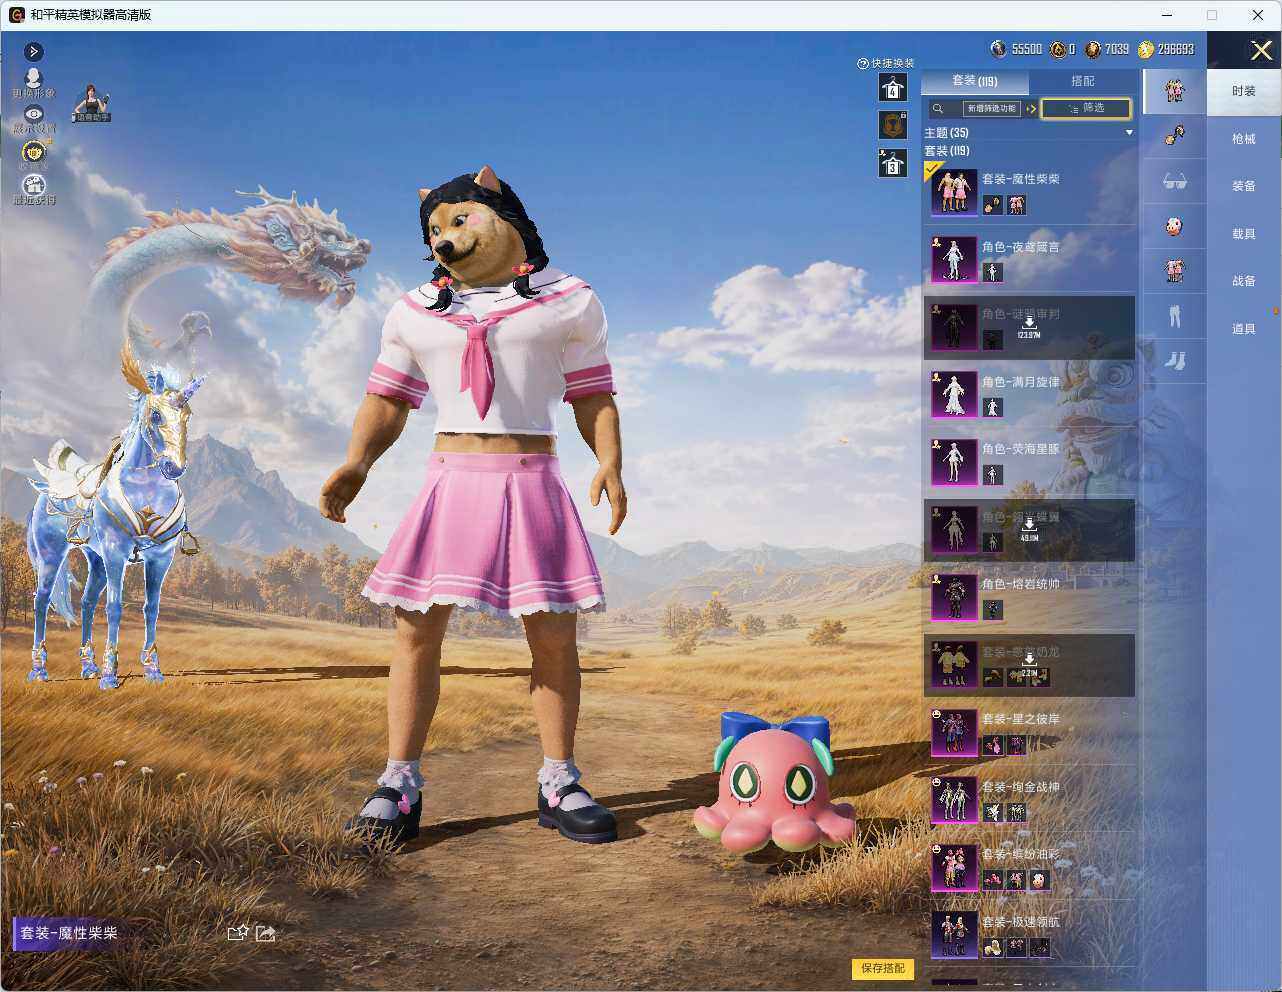Select the 角色-夜莺箴言 character thumbnail
This screenshot has width=1282, height=992.
coord(954,259)
